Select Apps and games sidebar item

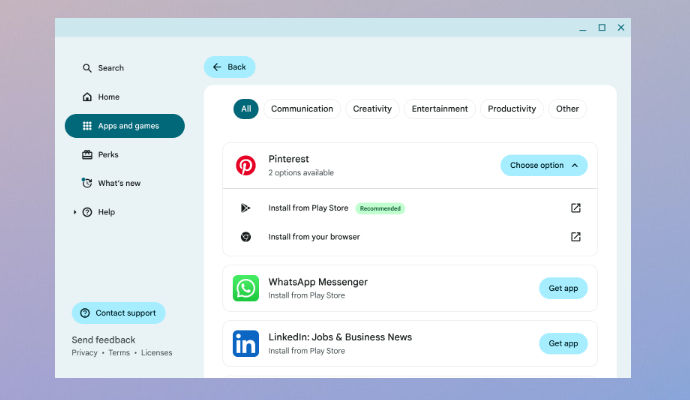[125, 126]
